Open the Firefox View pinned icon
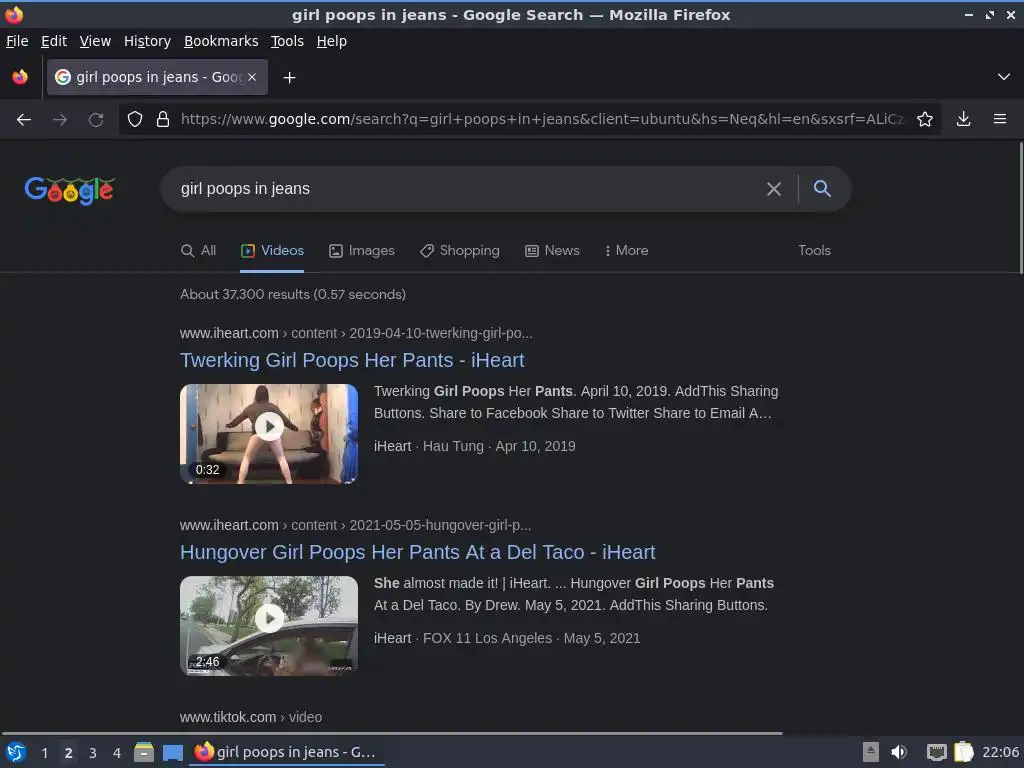This screenshot has width=1024, height=768. point(20,77)
